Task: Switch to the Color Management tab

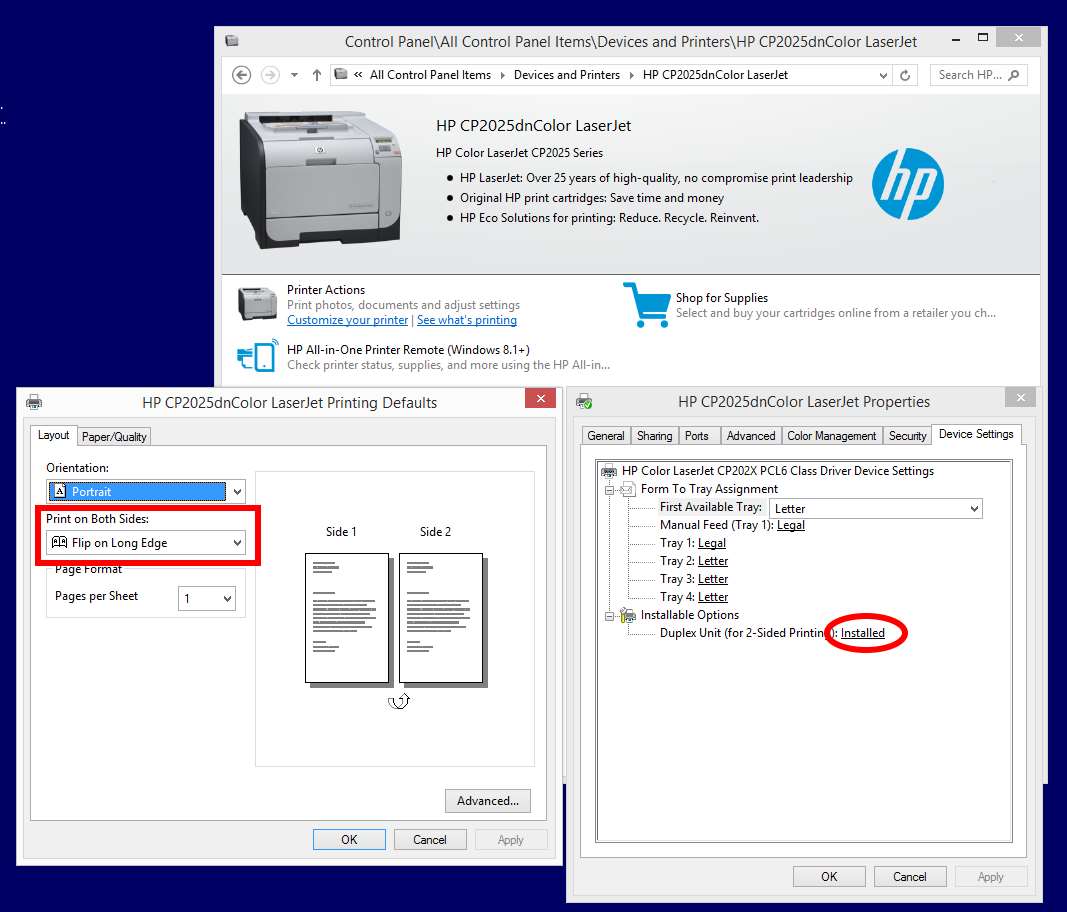Action: tap(832, 436)
